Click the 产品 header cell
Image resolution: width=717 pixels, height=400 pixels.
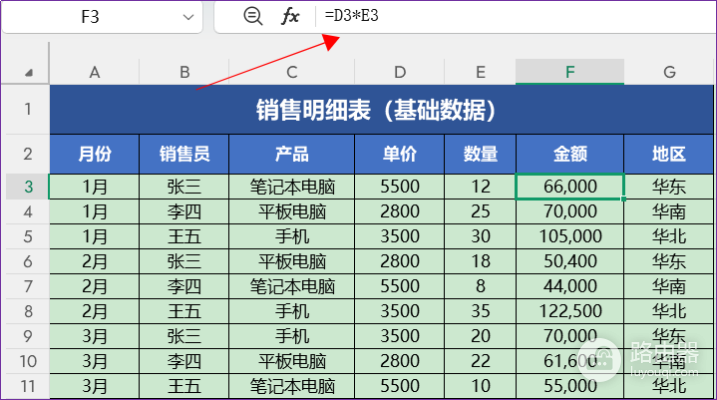click(292, 154)
